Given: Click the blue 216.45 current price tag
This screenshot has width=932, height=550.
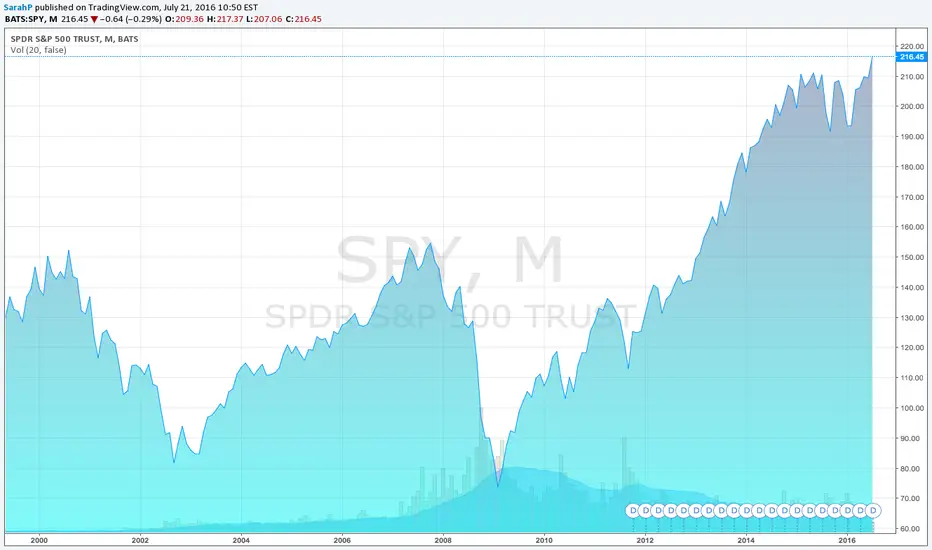Looking at the screenshot, I should 912,57.
